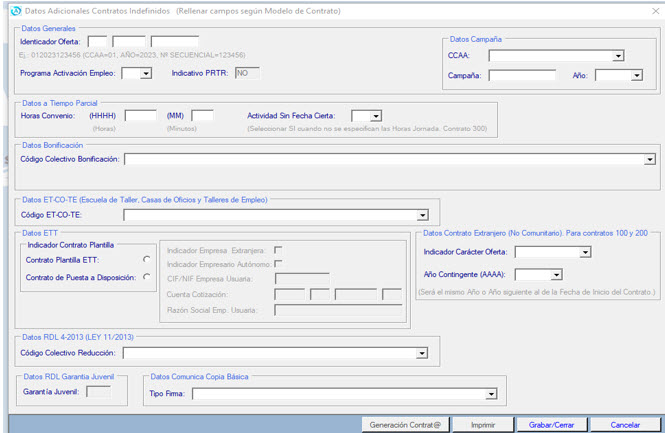Select Contrato Plantilla ETT radio button

click(x=147, y=260)
